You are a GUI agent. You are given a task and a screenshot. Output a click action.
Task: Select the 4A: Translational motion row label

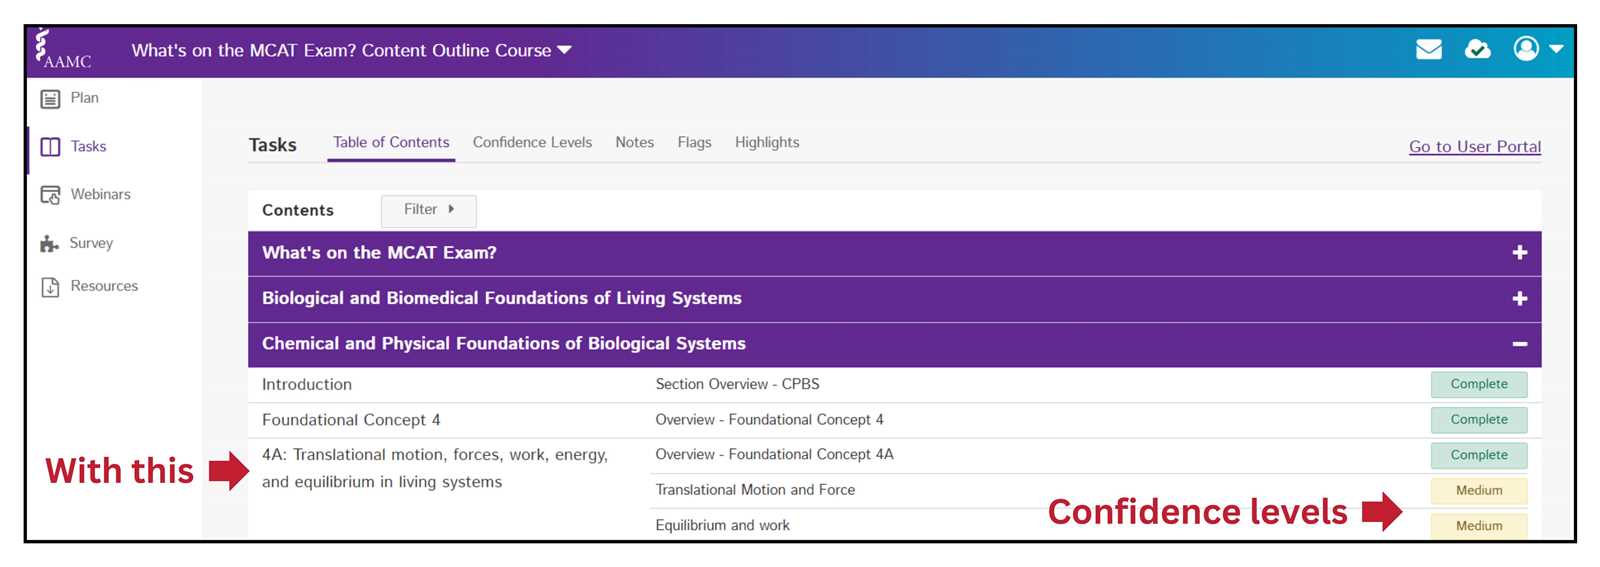point(435,468)
